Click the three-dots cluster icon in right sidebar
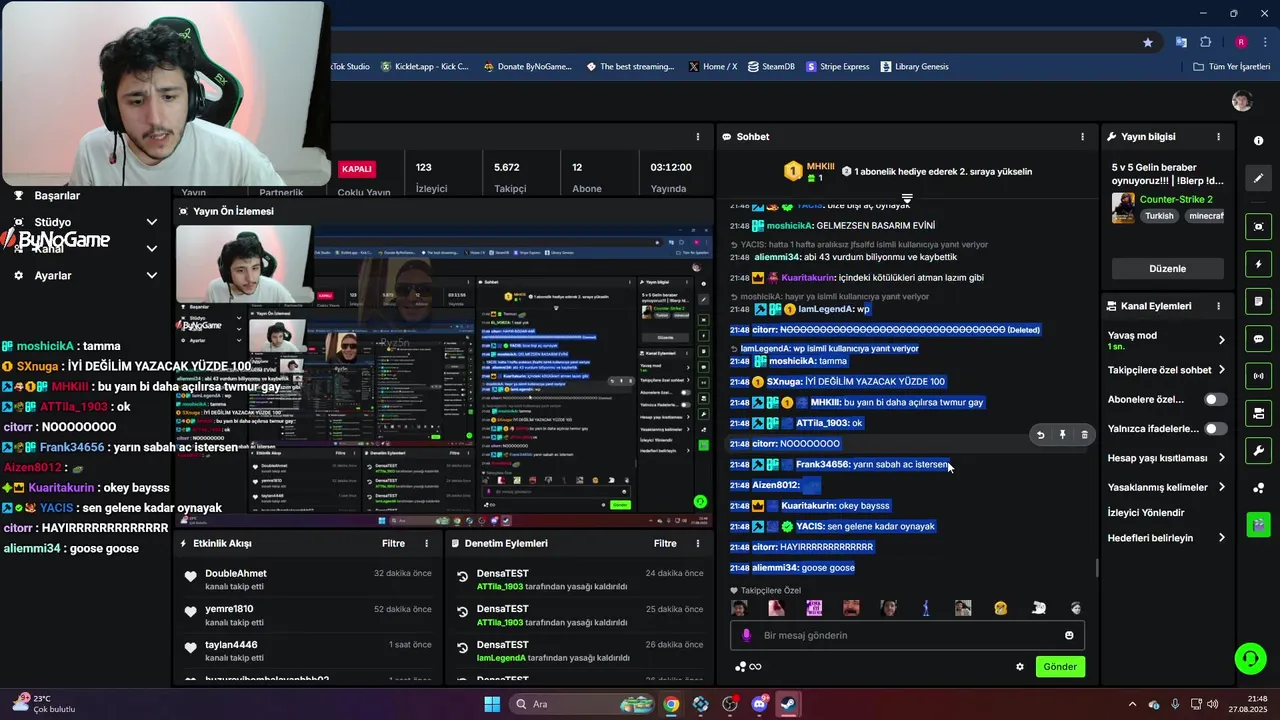 pyautogui.click(x=1259, y=488)
